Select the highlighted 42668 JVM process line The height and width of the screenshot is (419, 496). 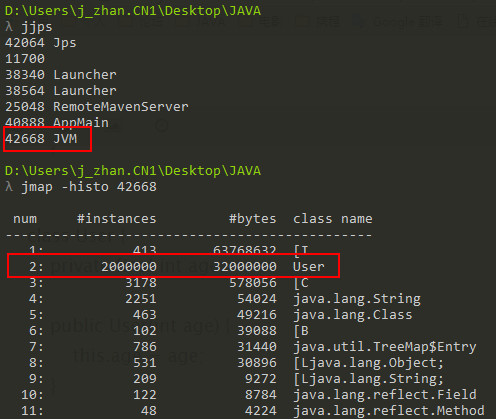[x=41, y=139]
